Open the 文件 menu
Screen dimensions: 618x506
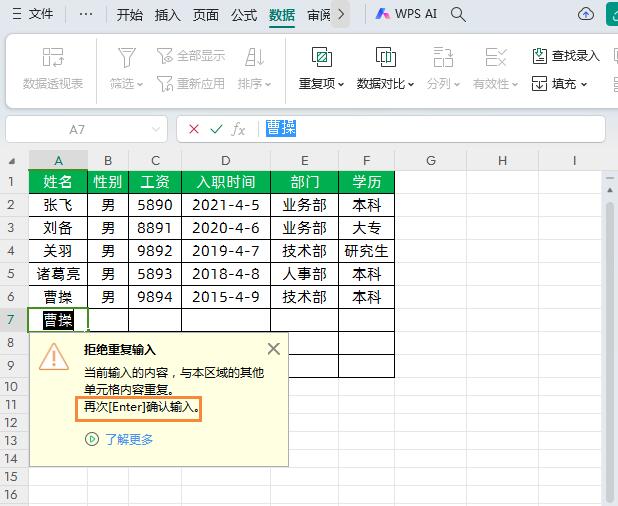coord(33,14)
